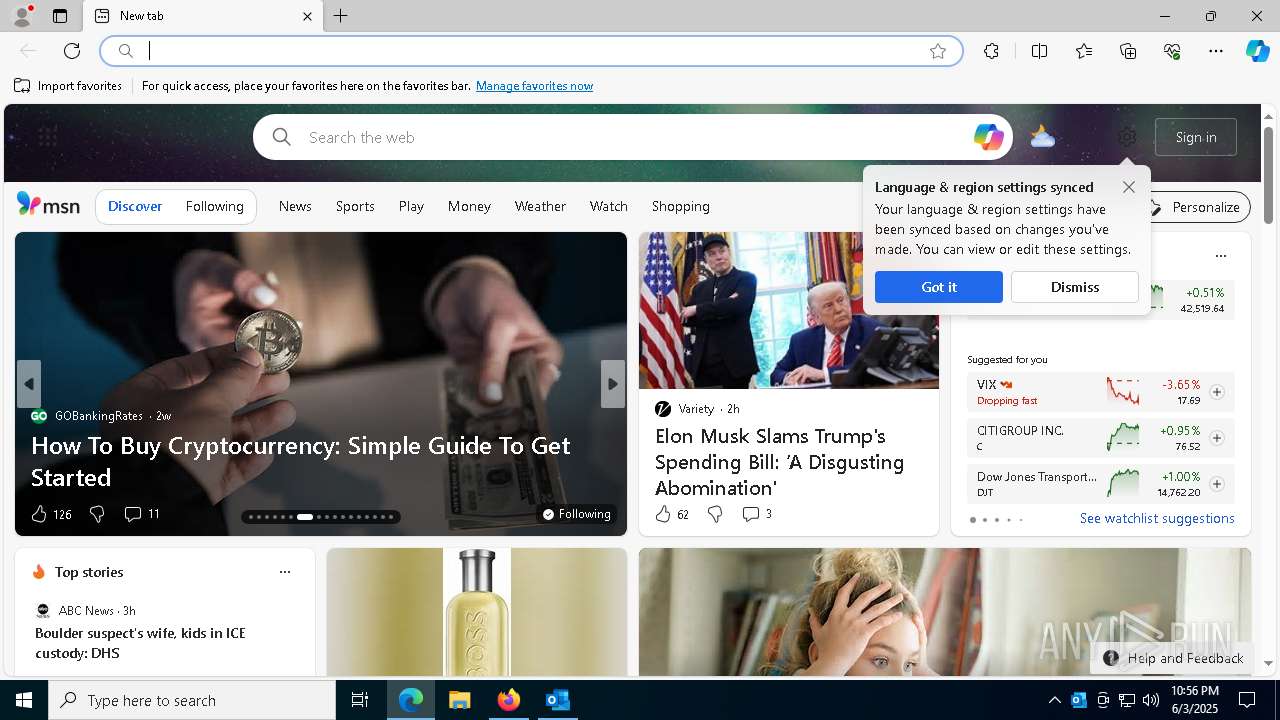
Task: Open Settings and more ellipsis menu
Action: pos(1216,51)
